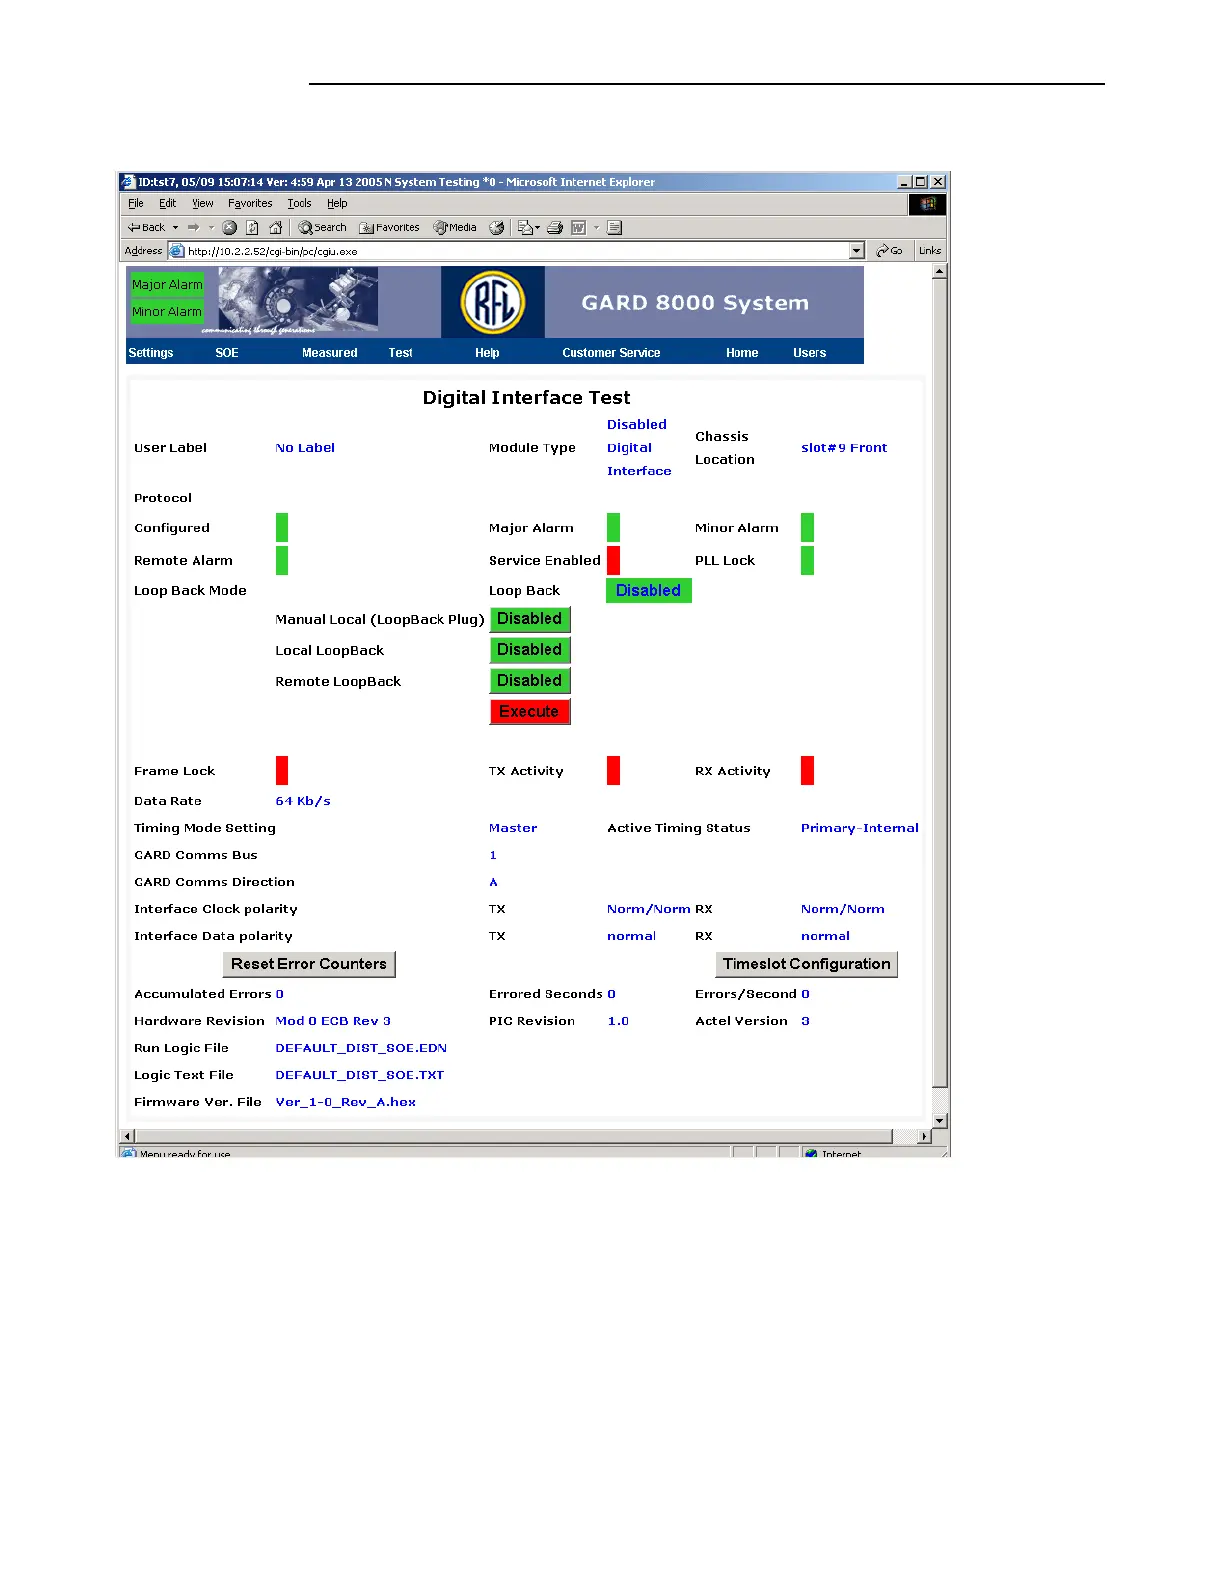Click the horizontal scrollbar right arrow
This screenshot has height=1584, width=1224.
924,1136
